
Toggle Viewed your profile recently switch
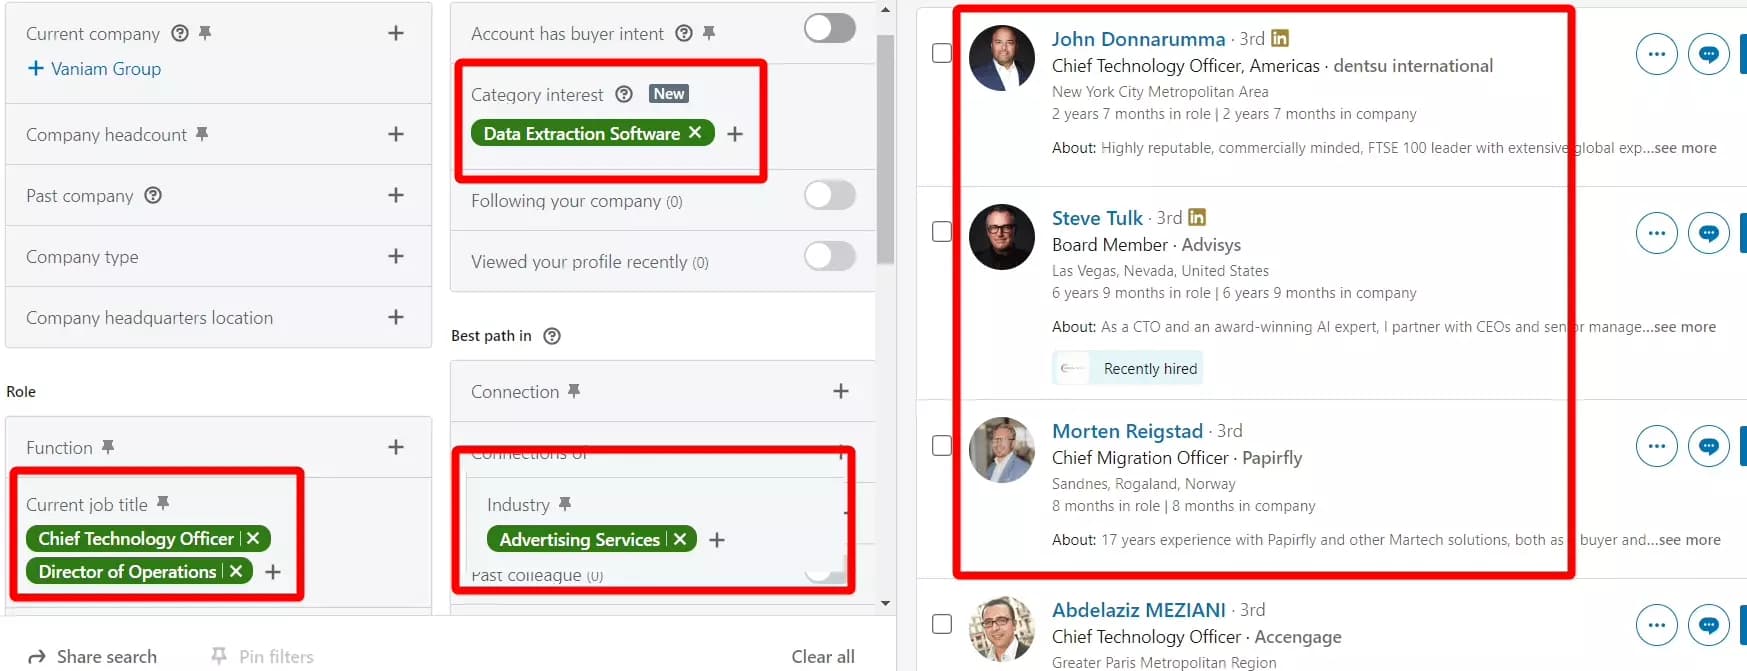pyautogui.click(x=830, y=256)
